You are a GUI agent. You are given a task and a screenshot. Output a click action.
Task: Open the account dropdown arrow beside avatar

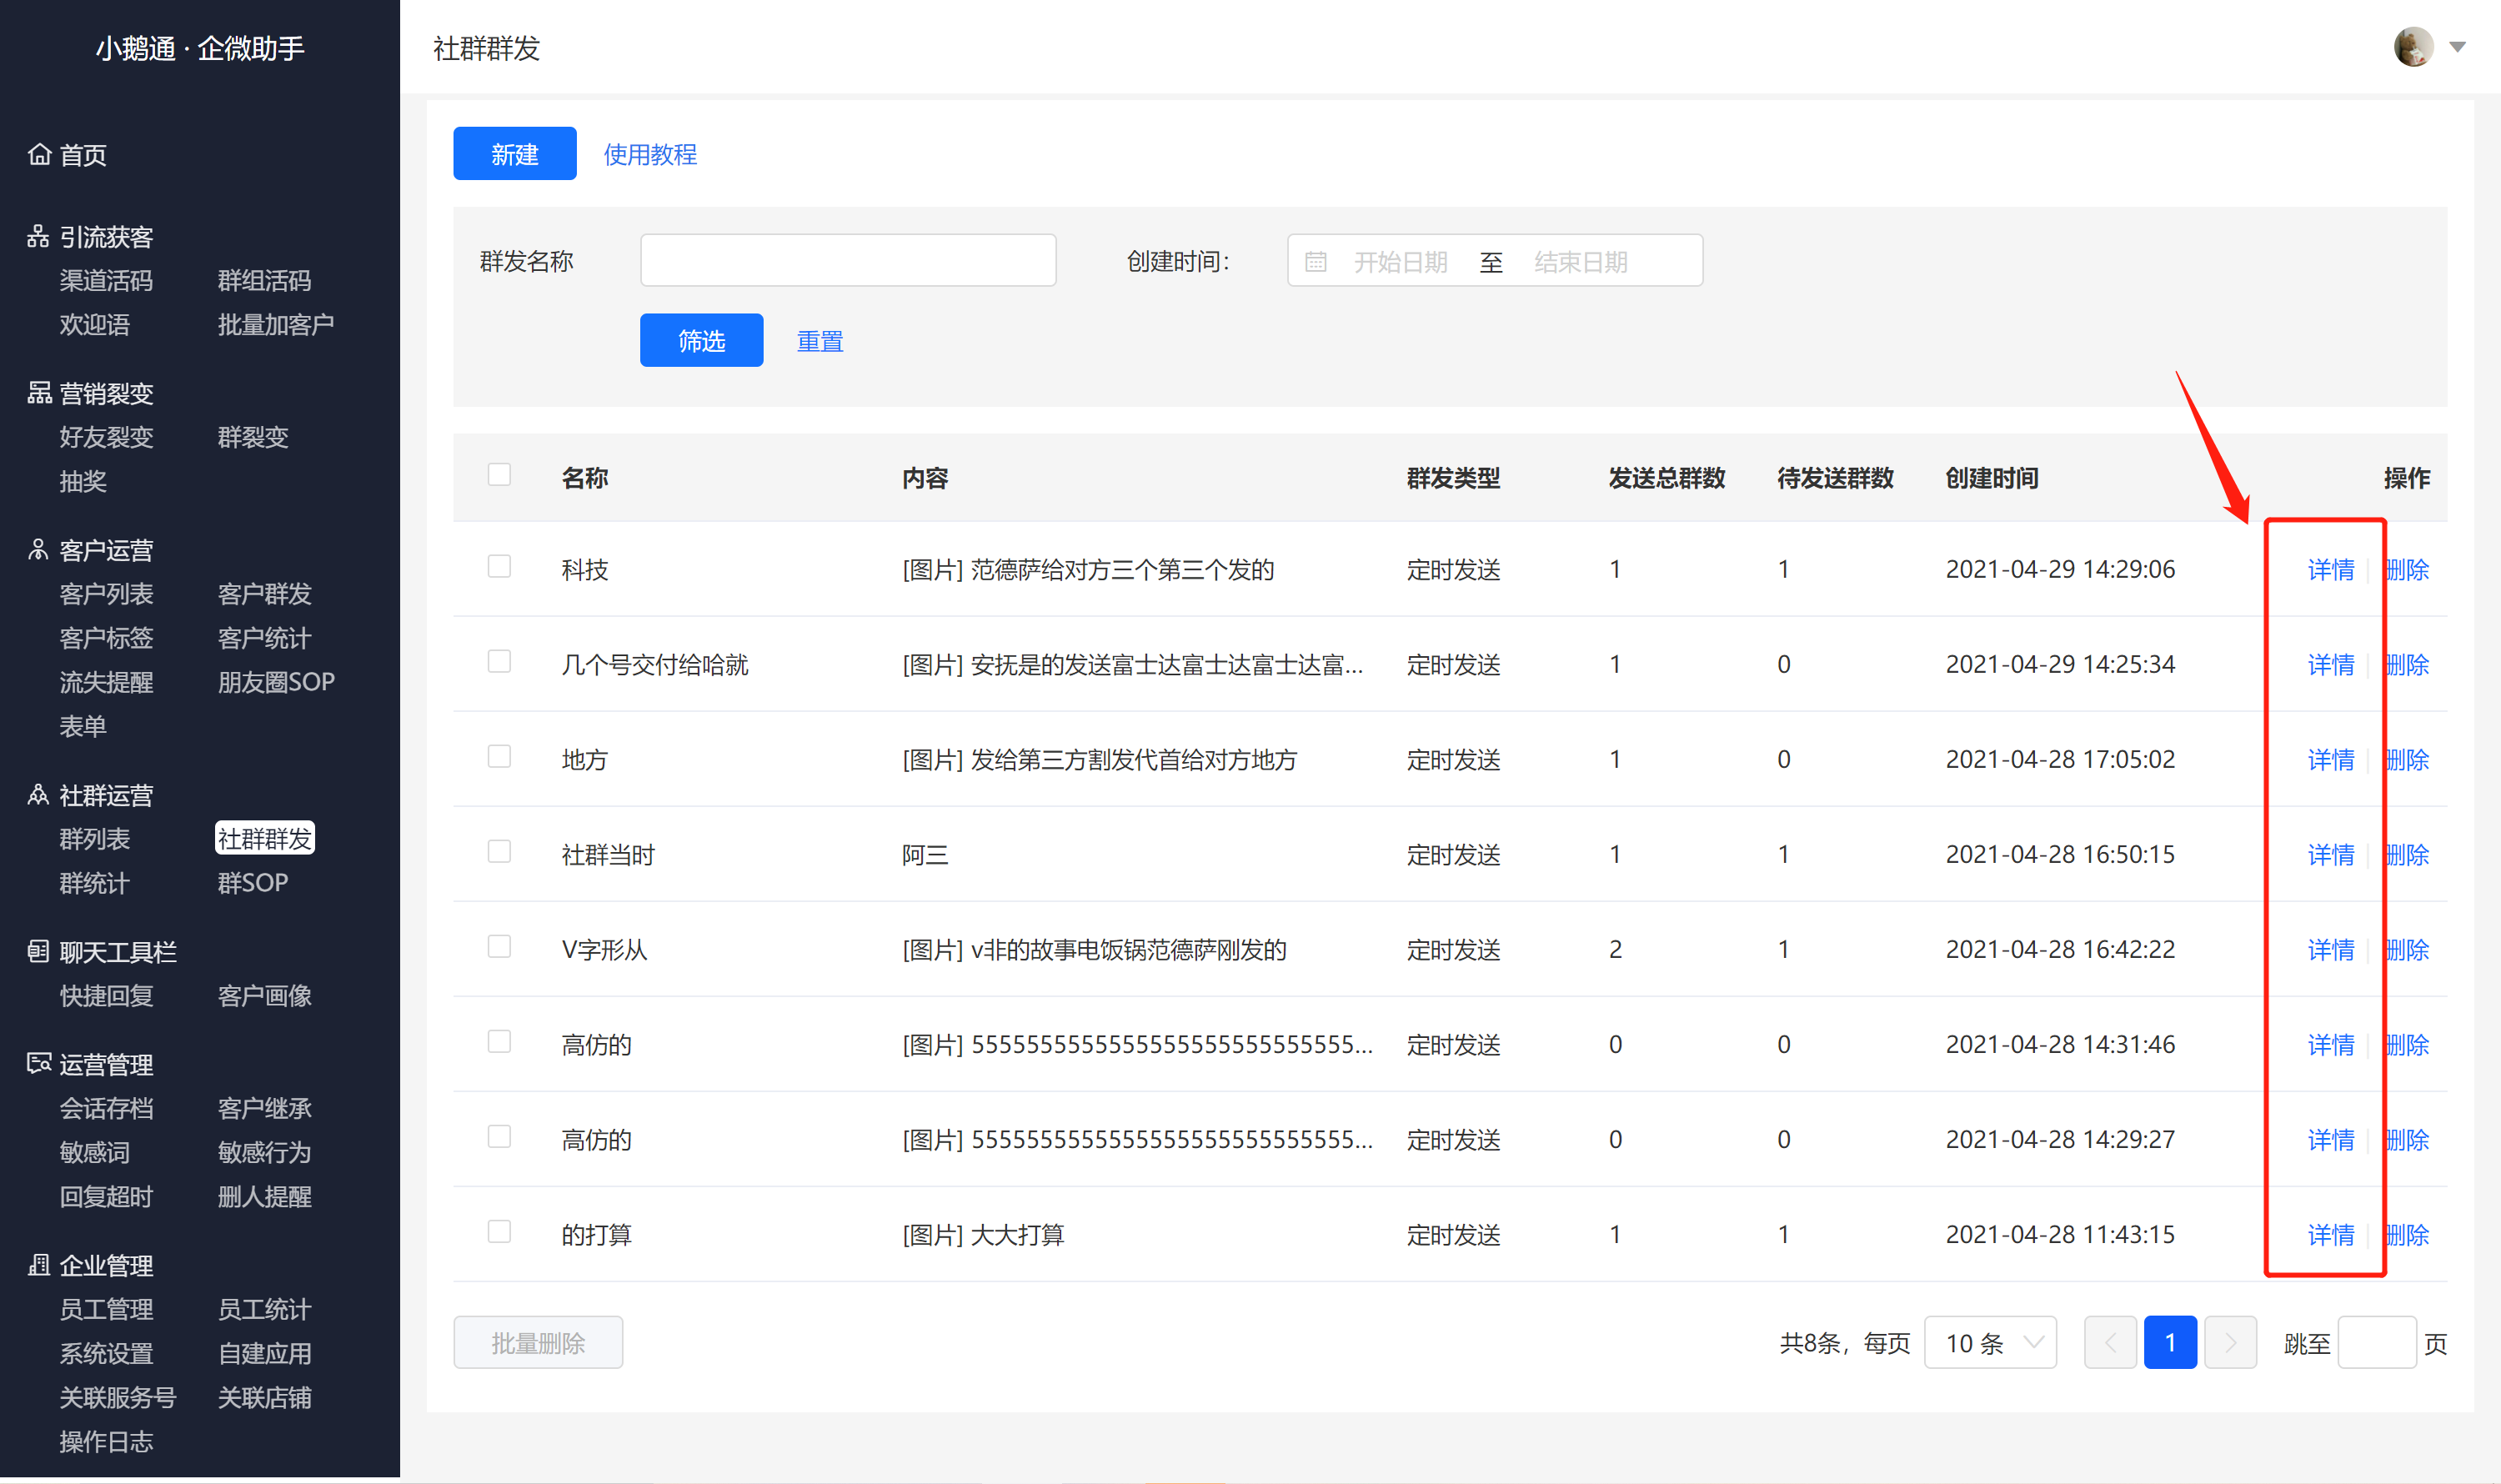click(2457, 47)
